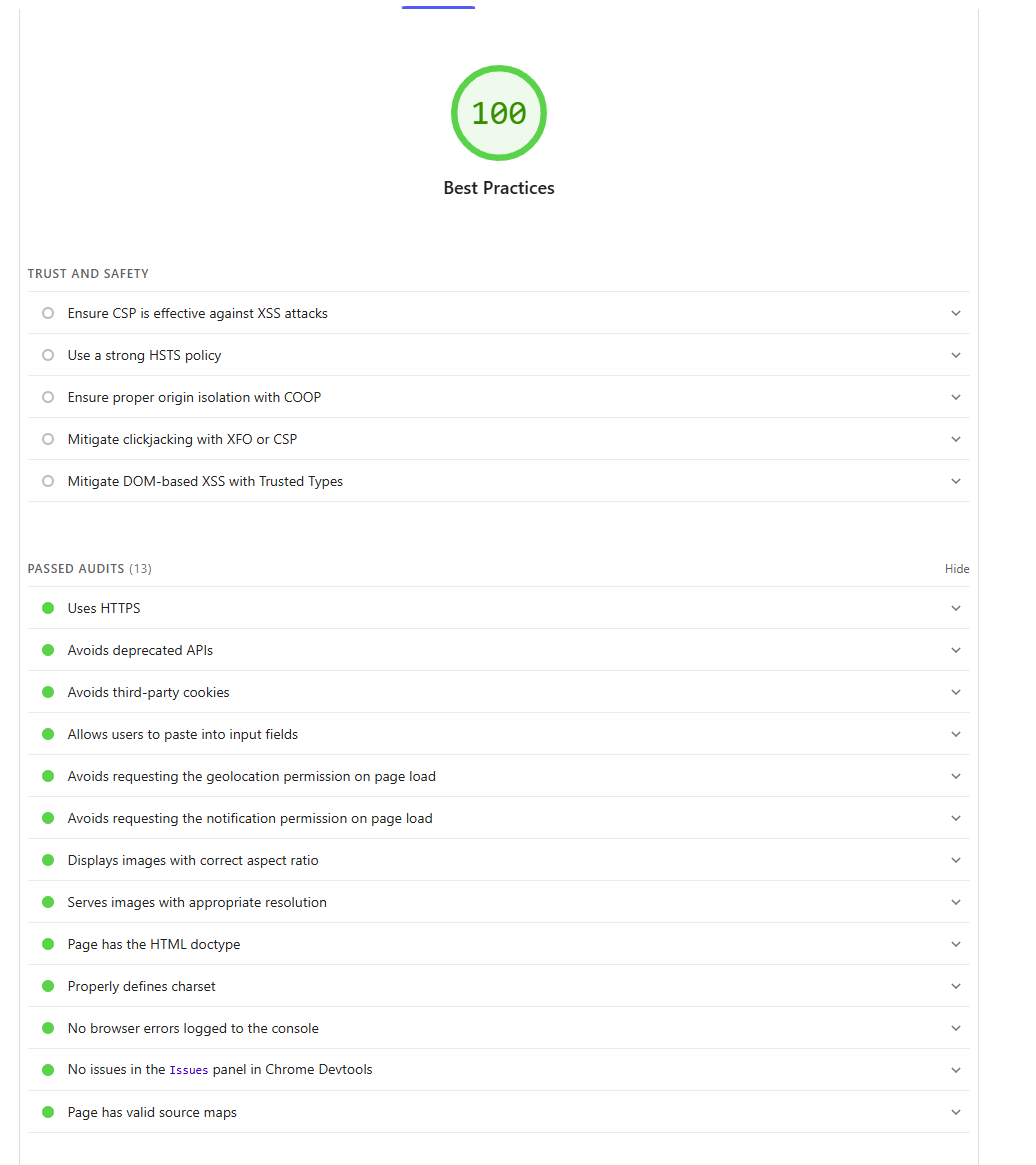Expand chevron for Avoids third-party cookies

coord(956,692)
